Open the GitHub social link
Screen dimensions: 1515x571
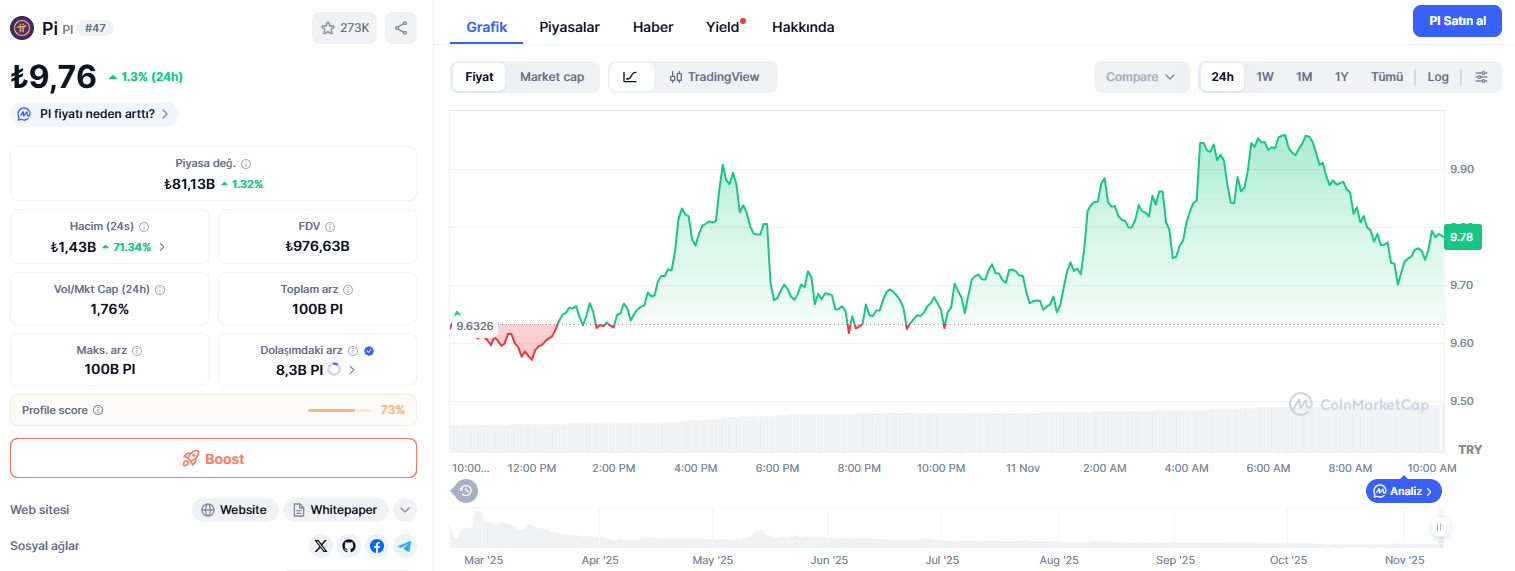coord(348,546)
